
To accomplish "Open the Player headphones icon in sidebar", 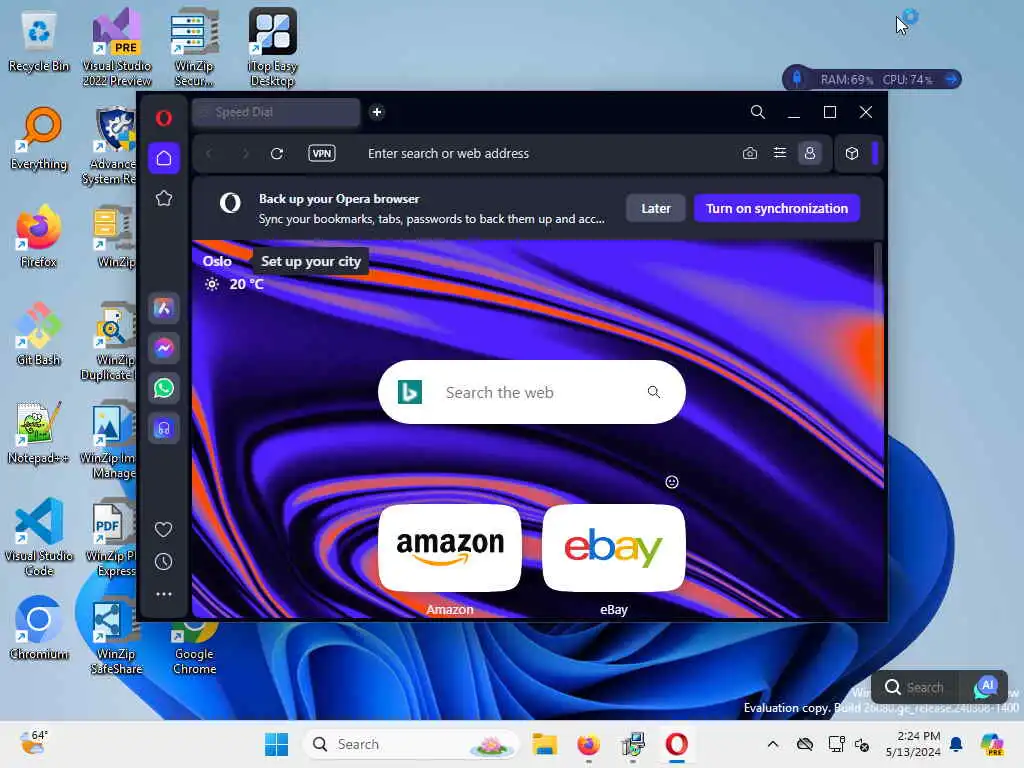I will (x=163, y=428).
